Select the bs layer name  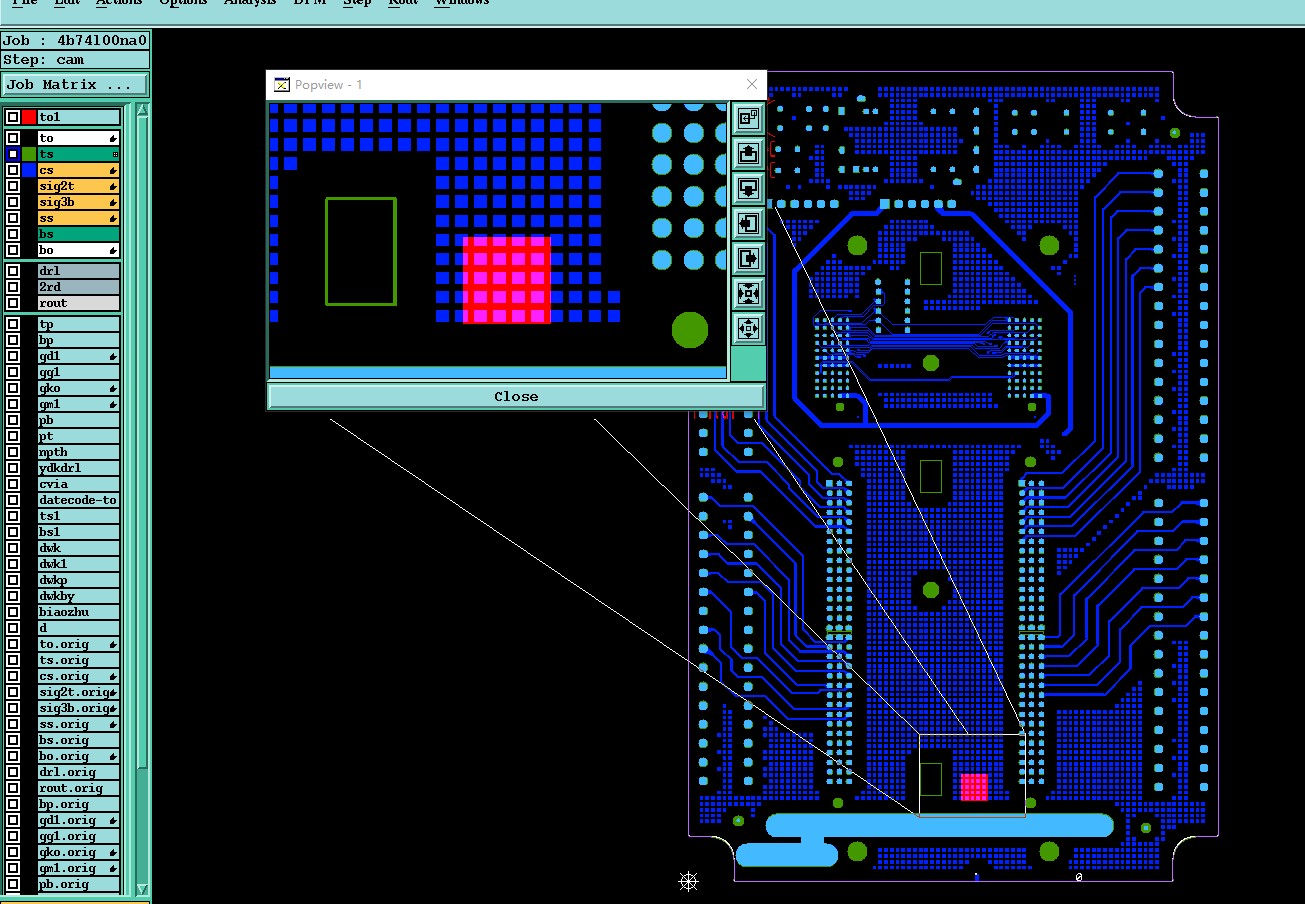(79, 234)
